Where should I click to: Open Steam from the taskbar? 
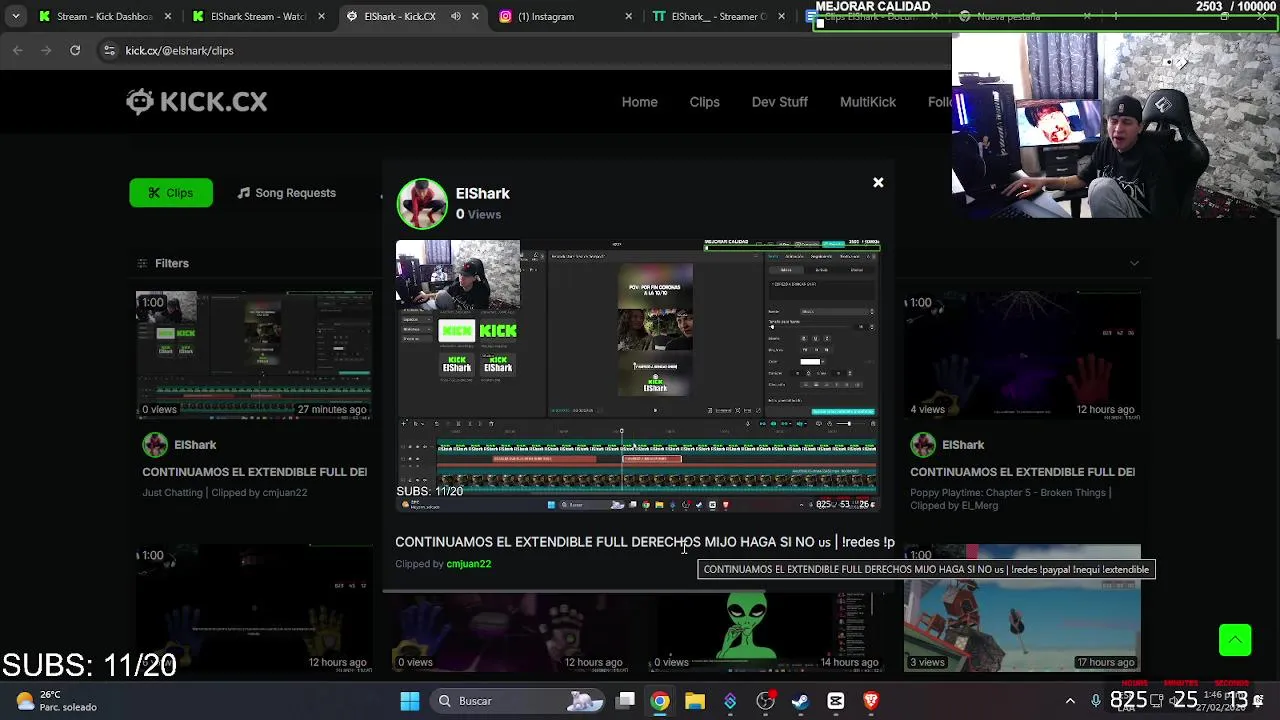coord(800,701)
